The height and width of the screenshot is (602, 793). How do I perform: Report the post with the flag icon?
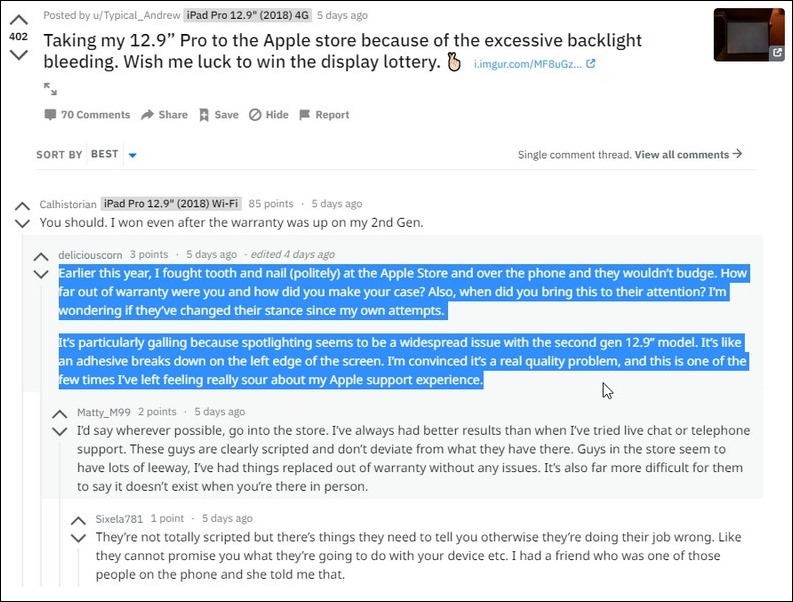(324, 115)
